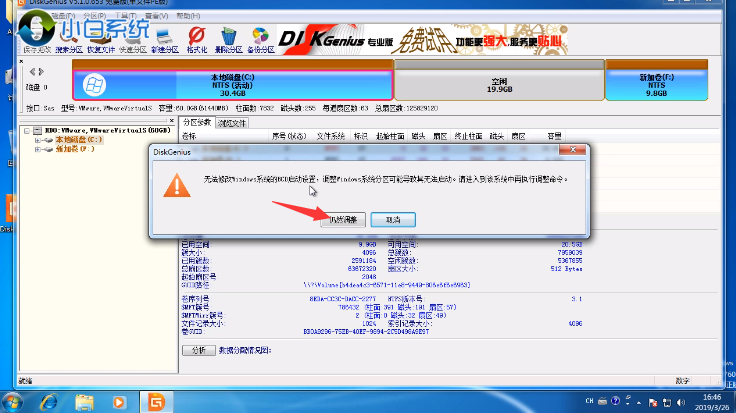Click the 新建分区 toolbar icon
Image resolution: width=736 pixels, height=413 pixels.
click(x=165, y=40)
